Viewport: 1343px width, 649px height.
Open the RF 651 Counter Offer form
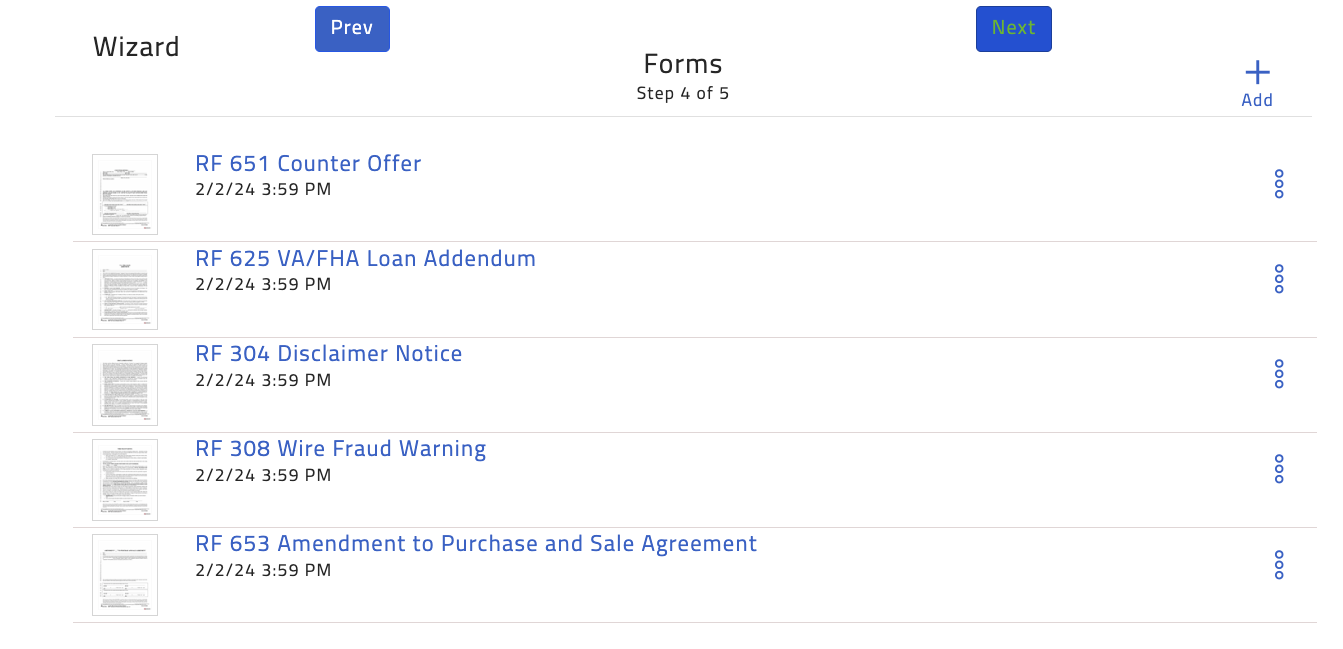pyautogui.click(x=308, y=163)
